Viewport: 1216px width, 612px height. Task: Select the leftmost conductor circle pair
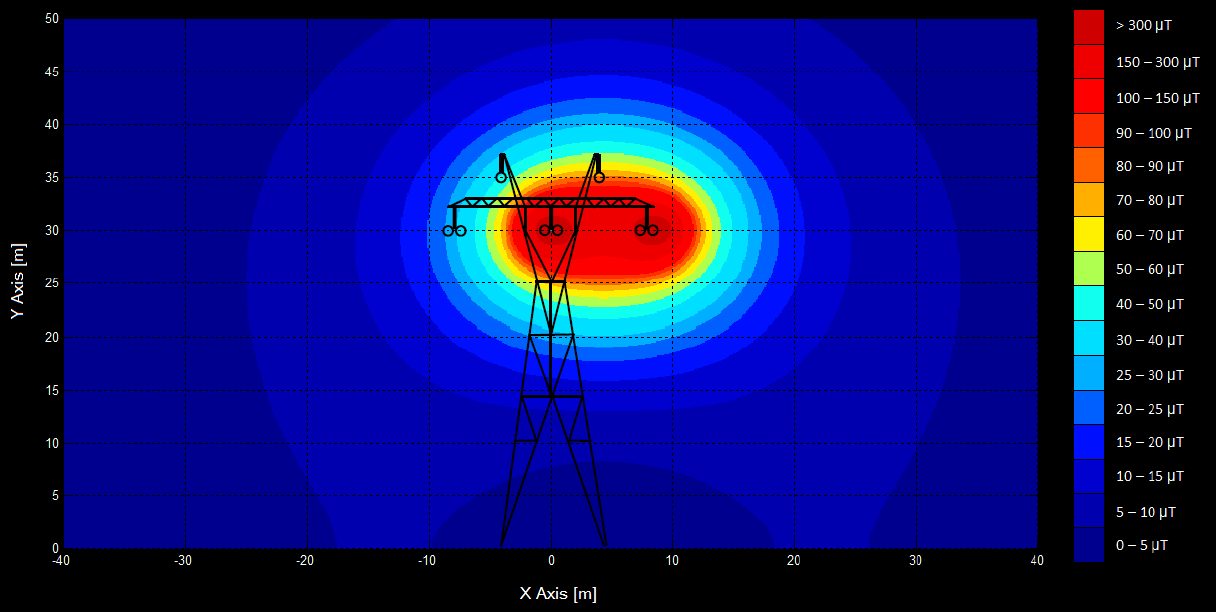pos(453,230)
